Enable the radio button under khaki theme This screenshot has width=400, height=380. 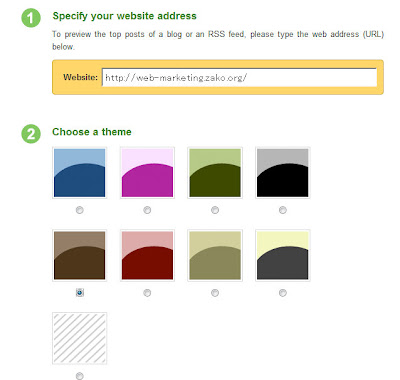pos(215,293)
